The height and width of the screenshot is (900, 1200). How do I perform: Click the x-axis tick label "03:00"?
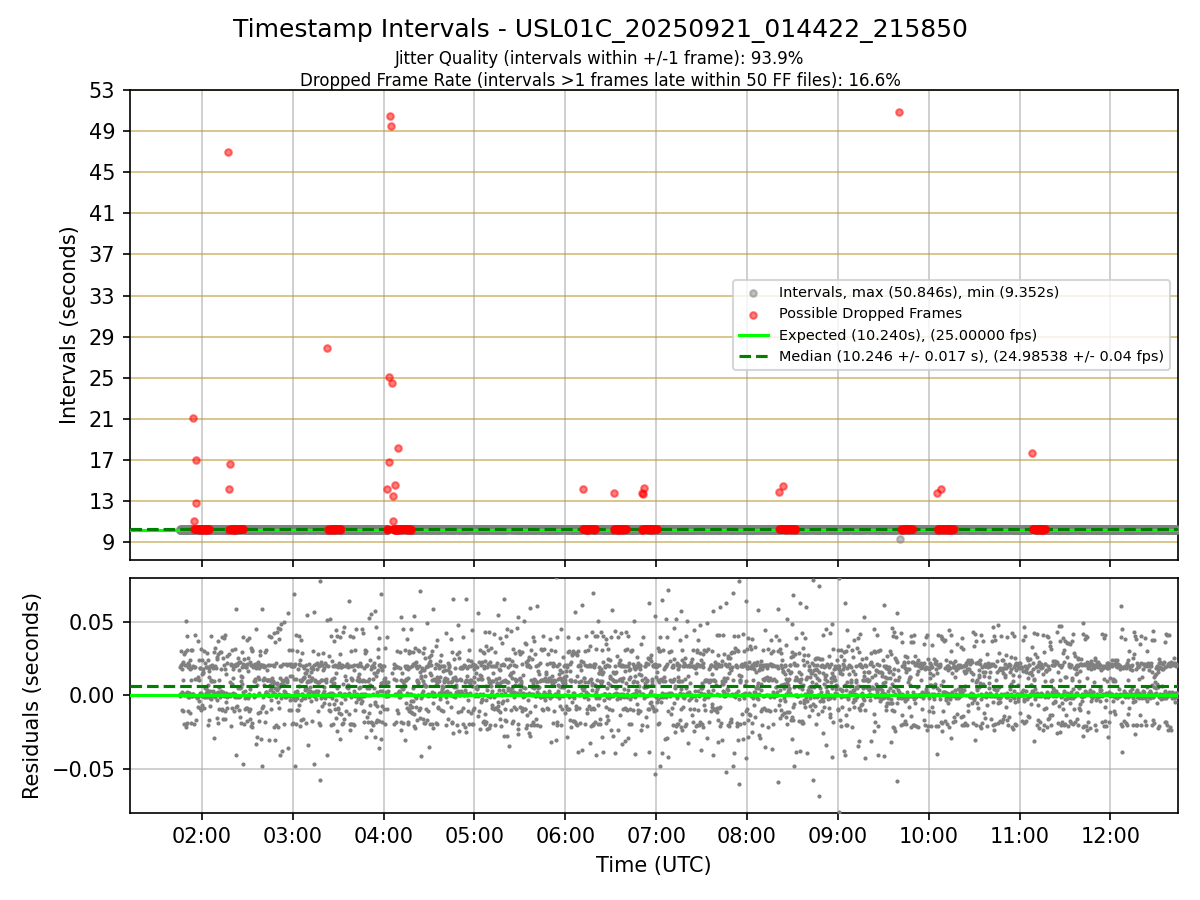[x=293, y=836]
